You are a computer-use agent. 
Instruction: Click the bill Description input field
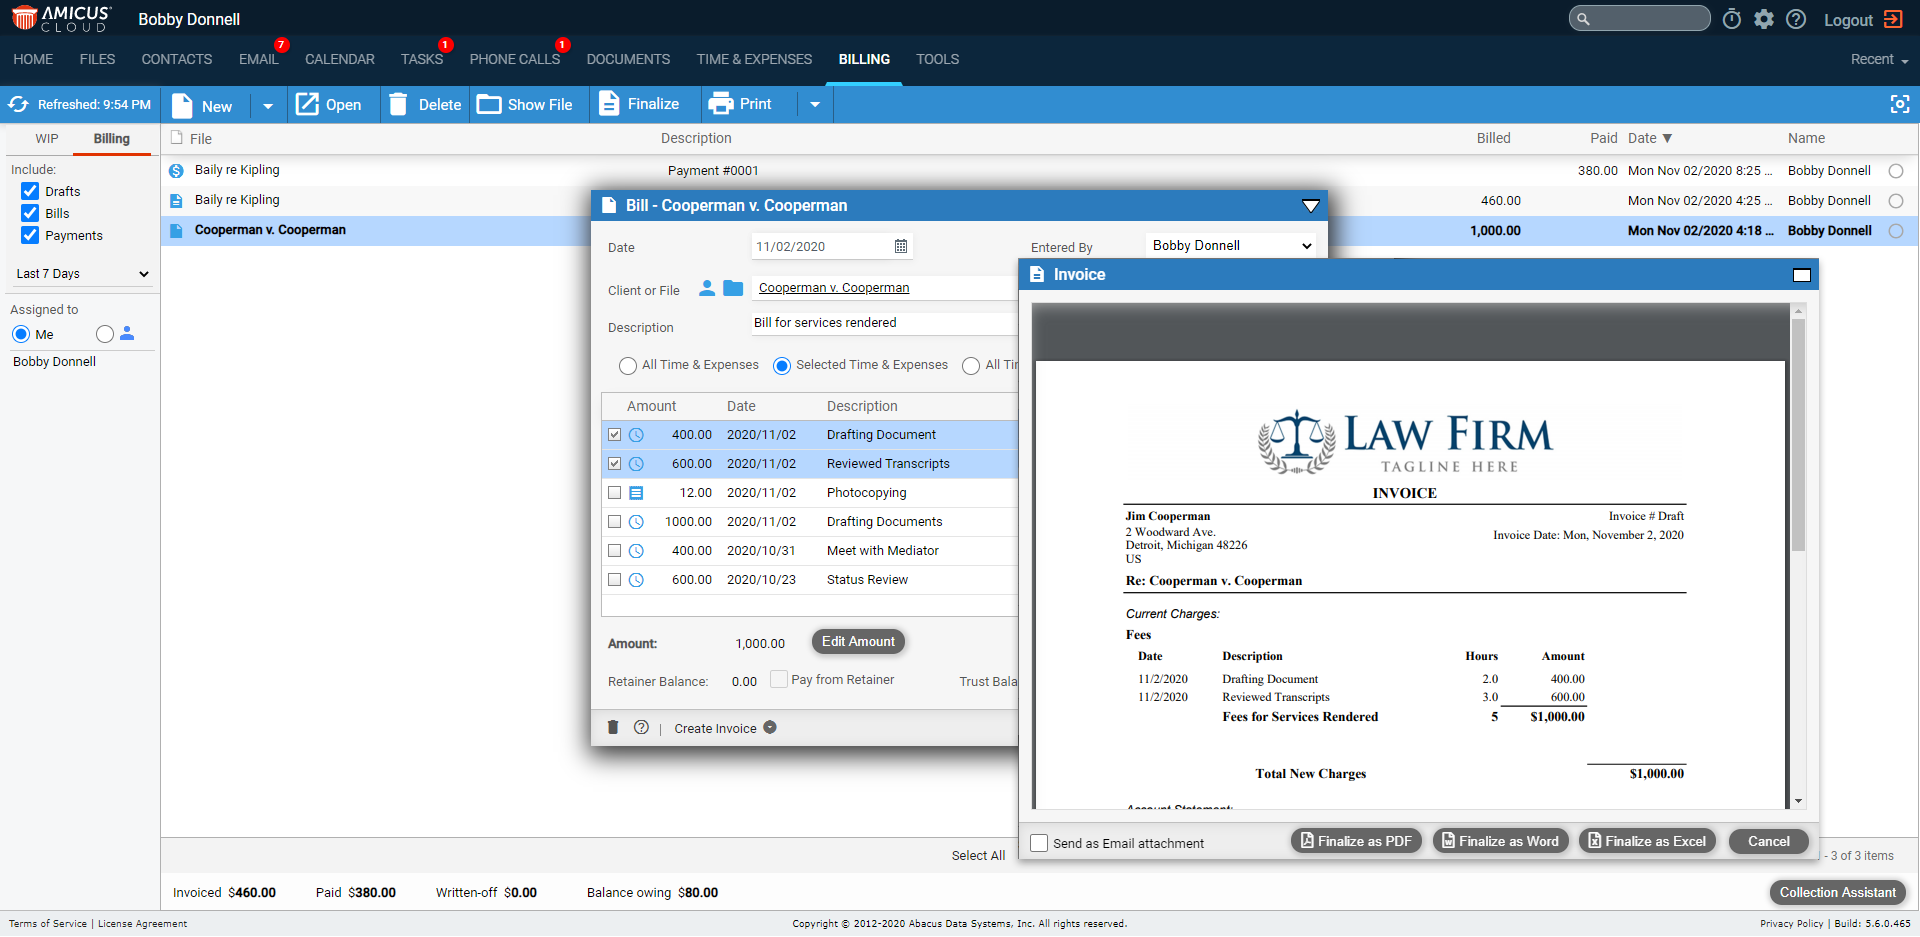pos(885,323)
